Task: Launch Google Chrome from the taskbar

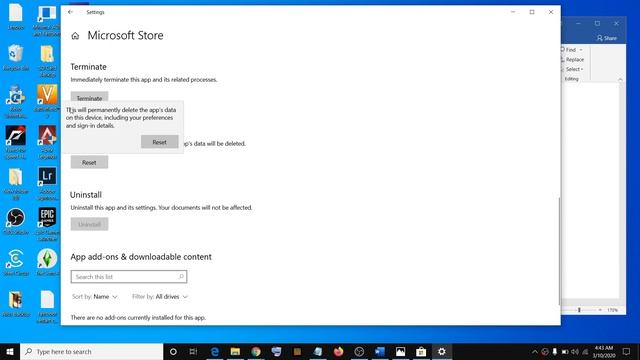Action: click(x=256, y=351)
